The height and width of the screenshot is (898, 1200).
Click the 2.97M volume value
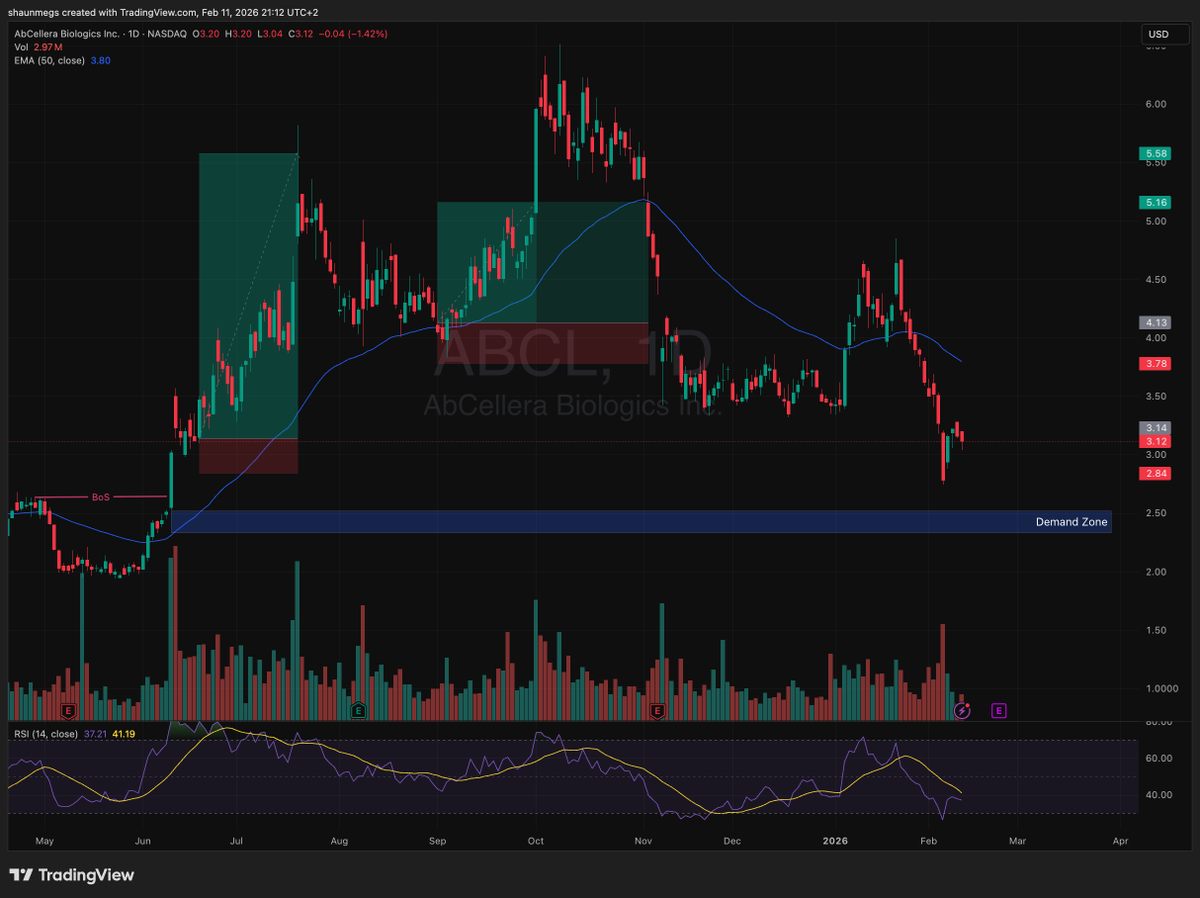click(50, 46)
